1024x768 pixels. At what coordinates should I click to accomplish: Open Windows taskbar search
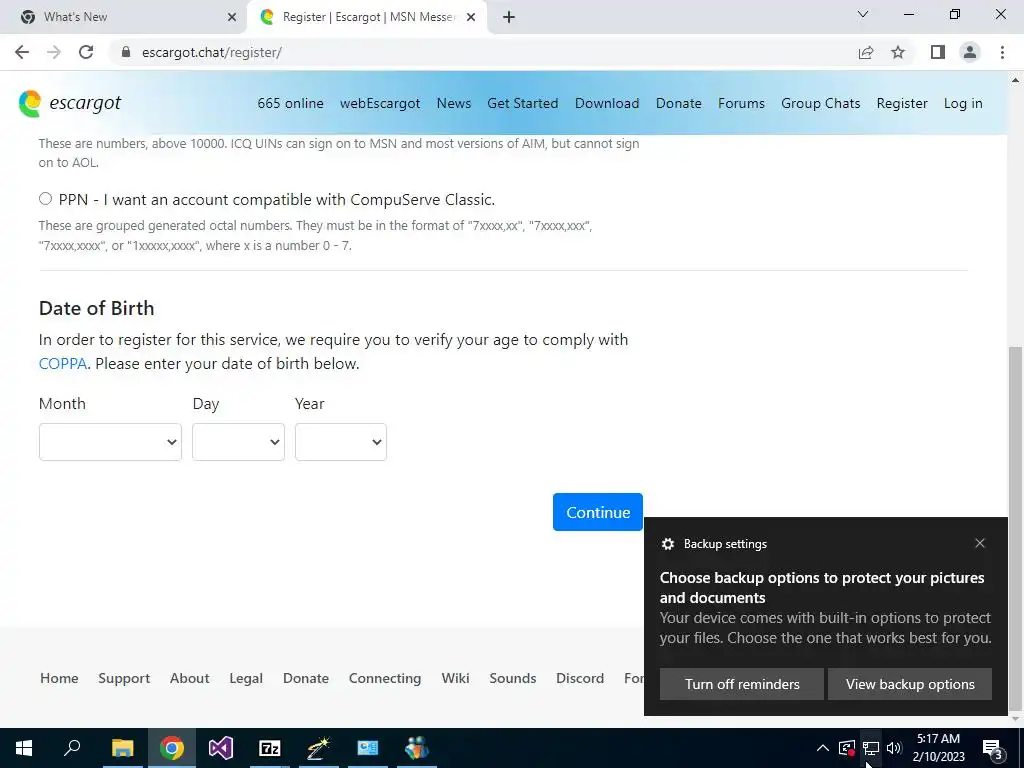[x=72, y=747]
